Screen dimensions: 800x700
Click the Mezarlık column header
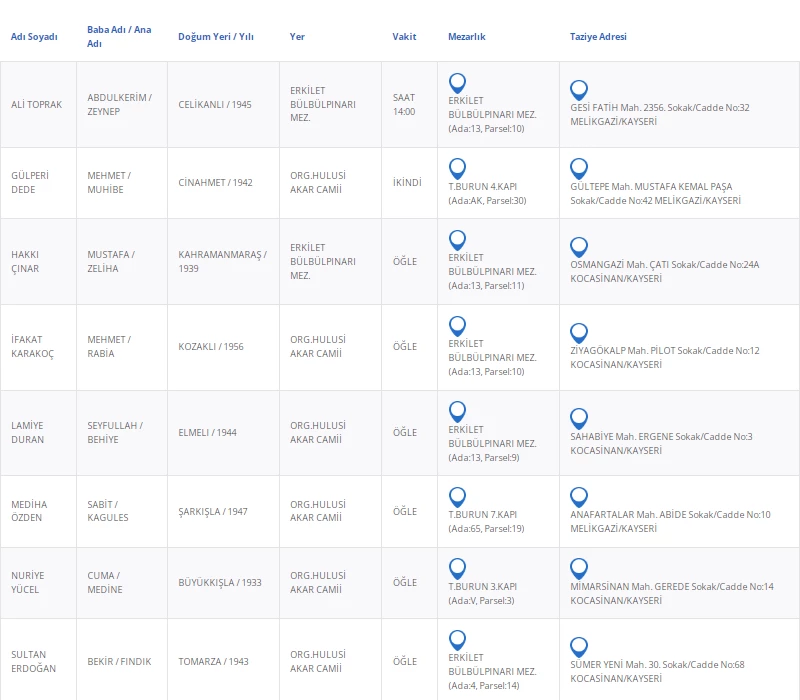466,37
